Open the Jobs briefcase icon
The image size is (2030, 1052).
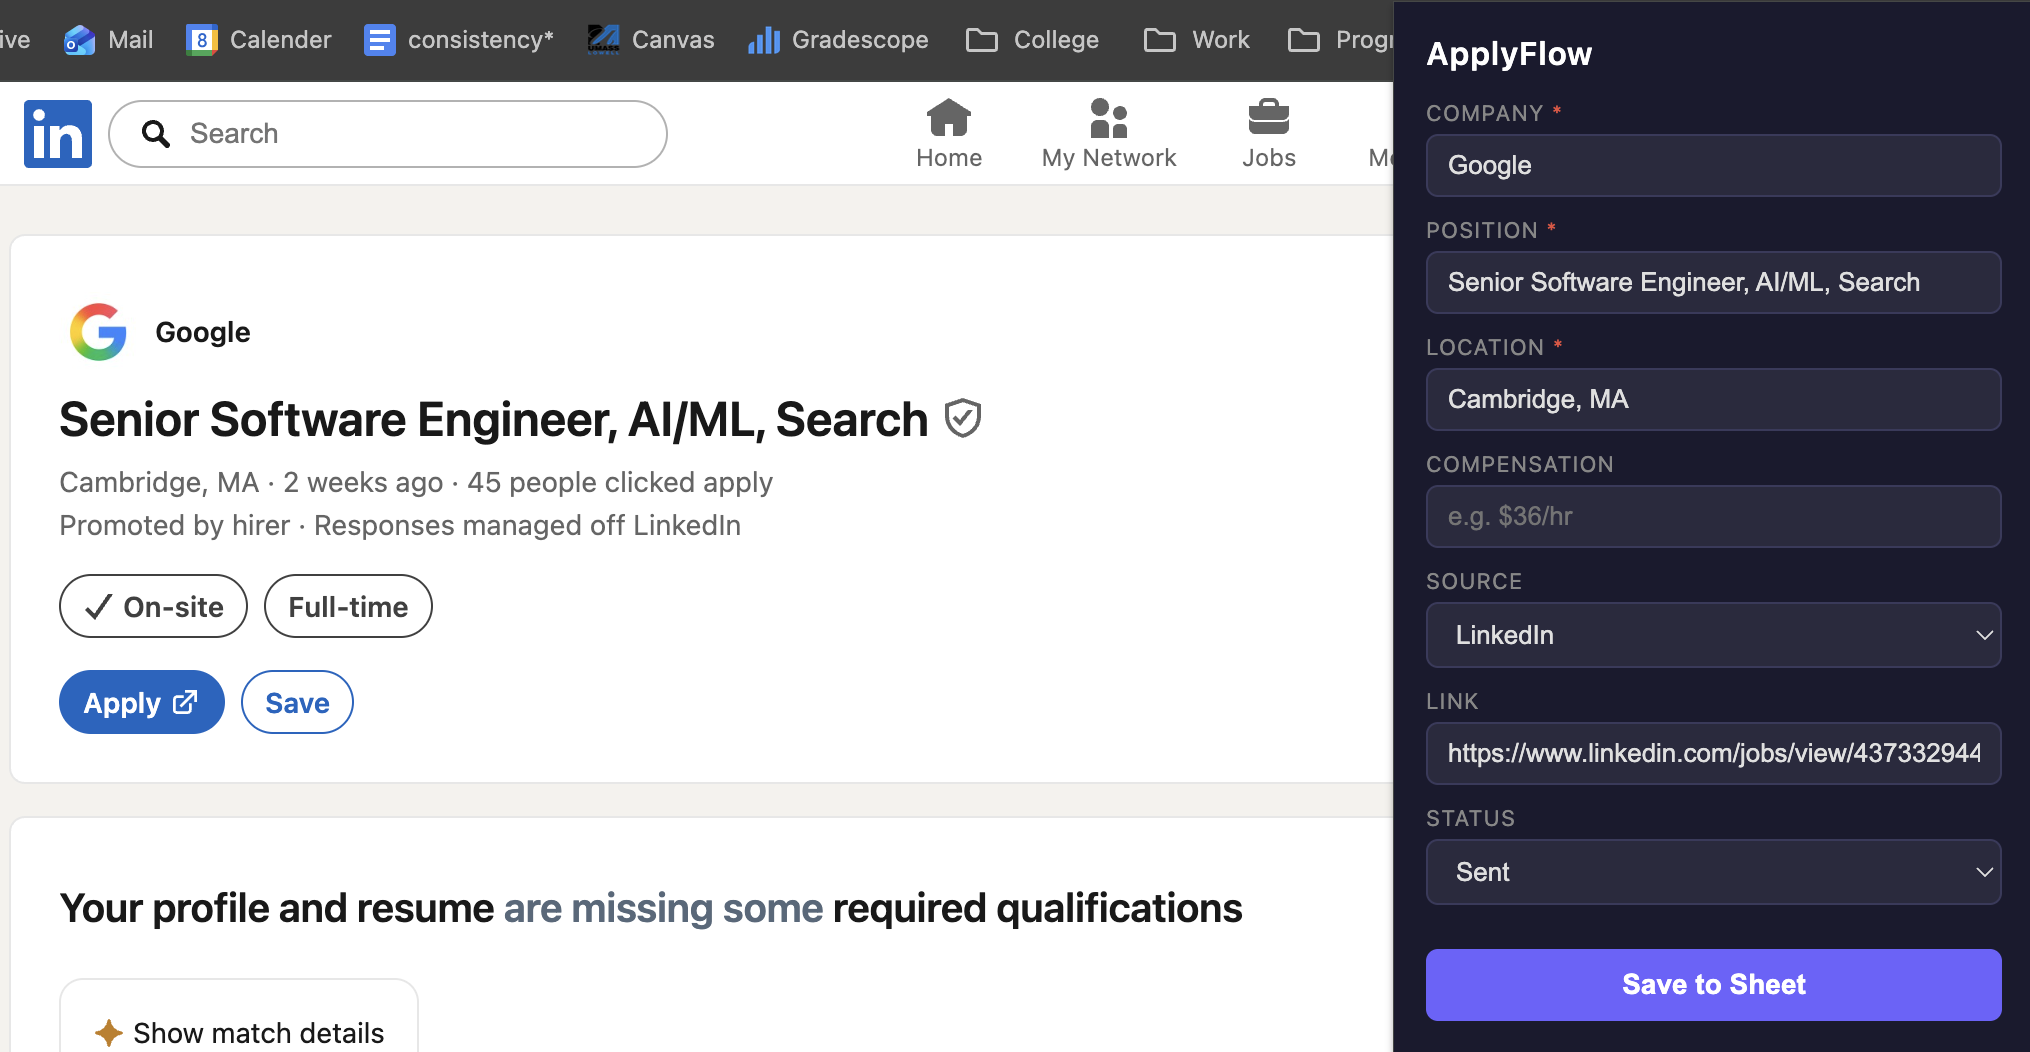(1268, 119)
